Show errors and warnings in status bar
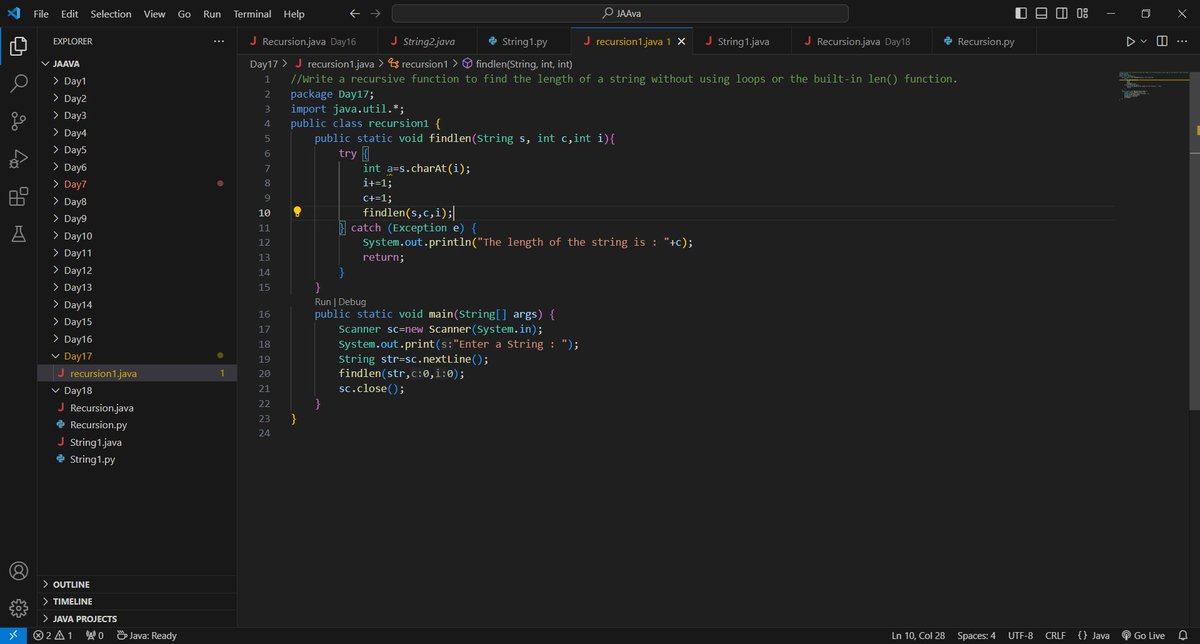Viewport: 1200px width, 644px height. pyautogui.click(x=53, y=635)
